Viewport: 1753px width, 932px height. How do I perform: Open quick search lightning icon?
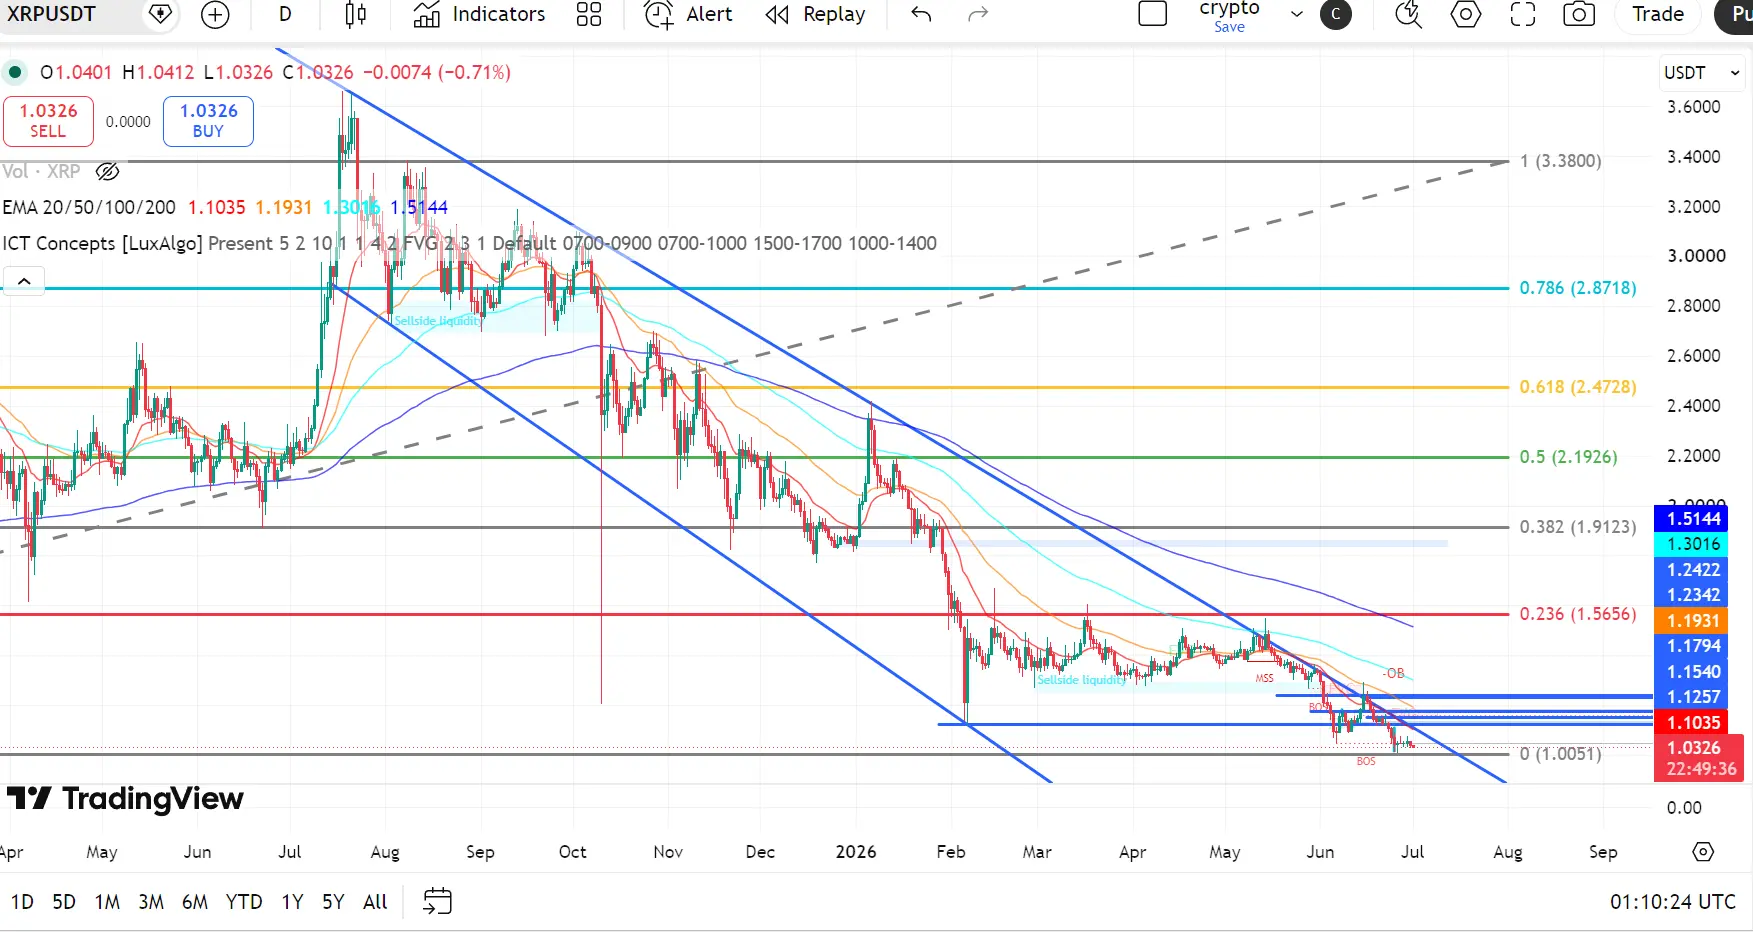[x=1408, y=14]
